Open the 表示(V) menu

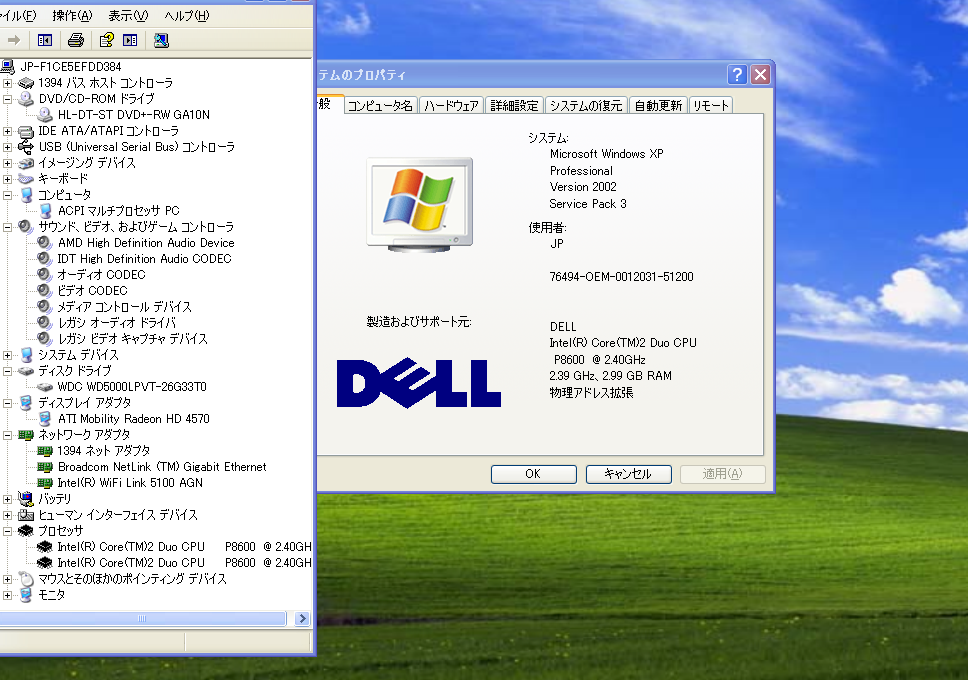click(x=128, y=15)
